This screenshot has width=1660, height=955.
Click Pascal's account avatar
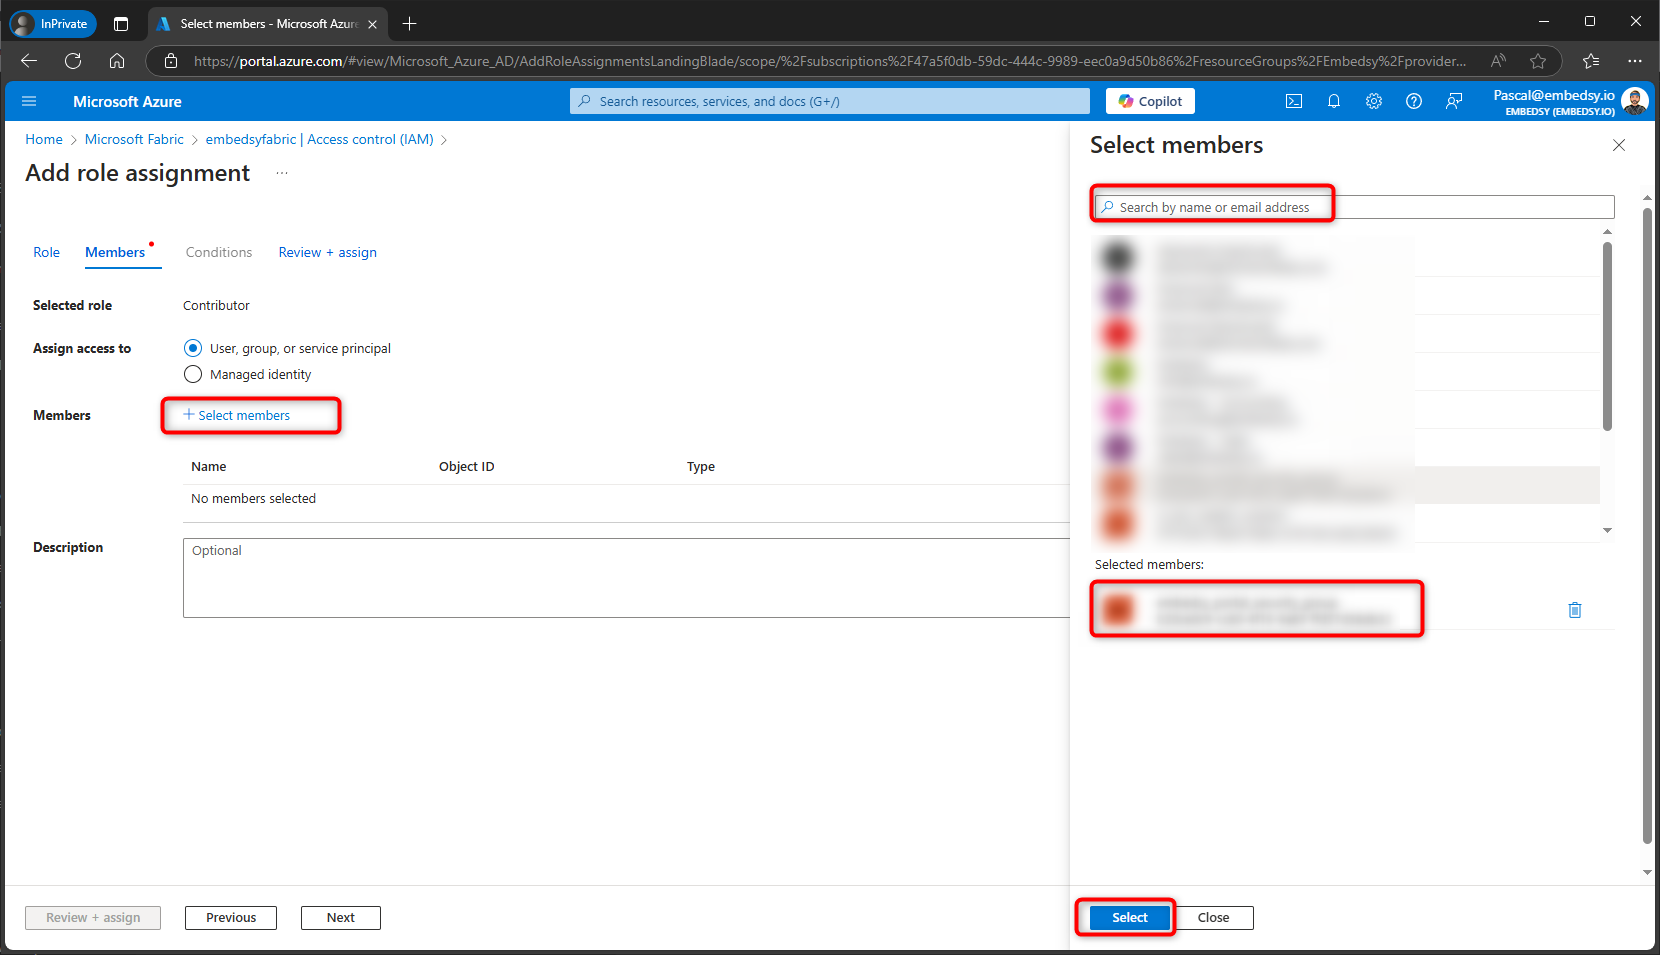(x=1634, y=100)
